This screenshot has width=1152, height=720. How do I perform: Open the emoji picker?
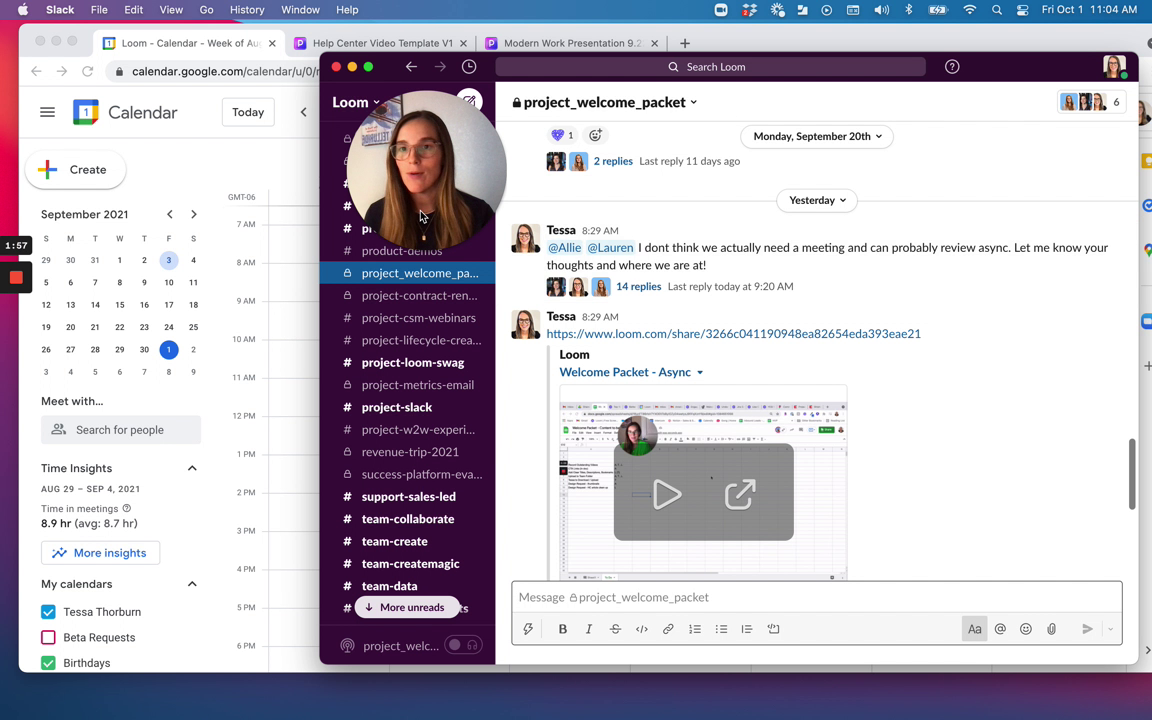(x=1025, y=628)
